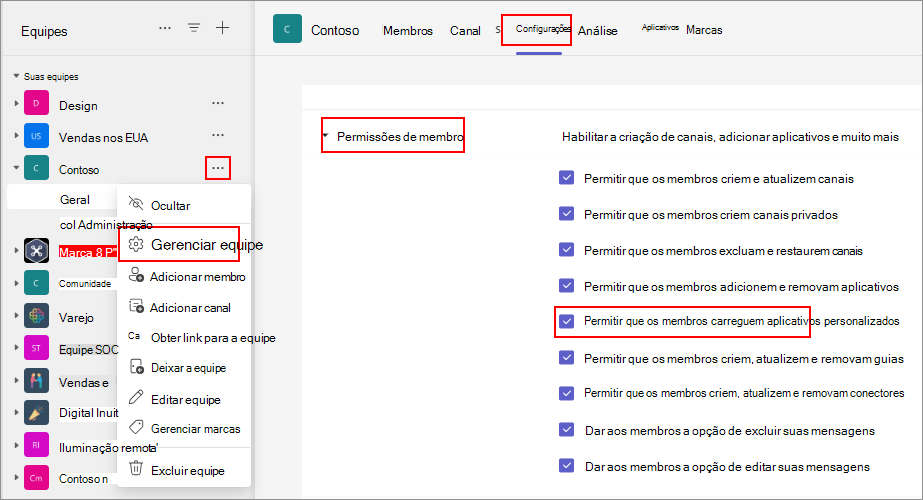Click the Varejo team avatar icon
923x500 pixels.
point(36,317)
